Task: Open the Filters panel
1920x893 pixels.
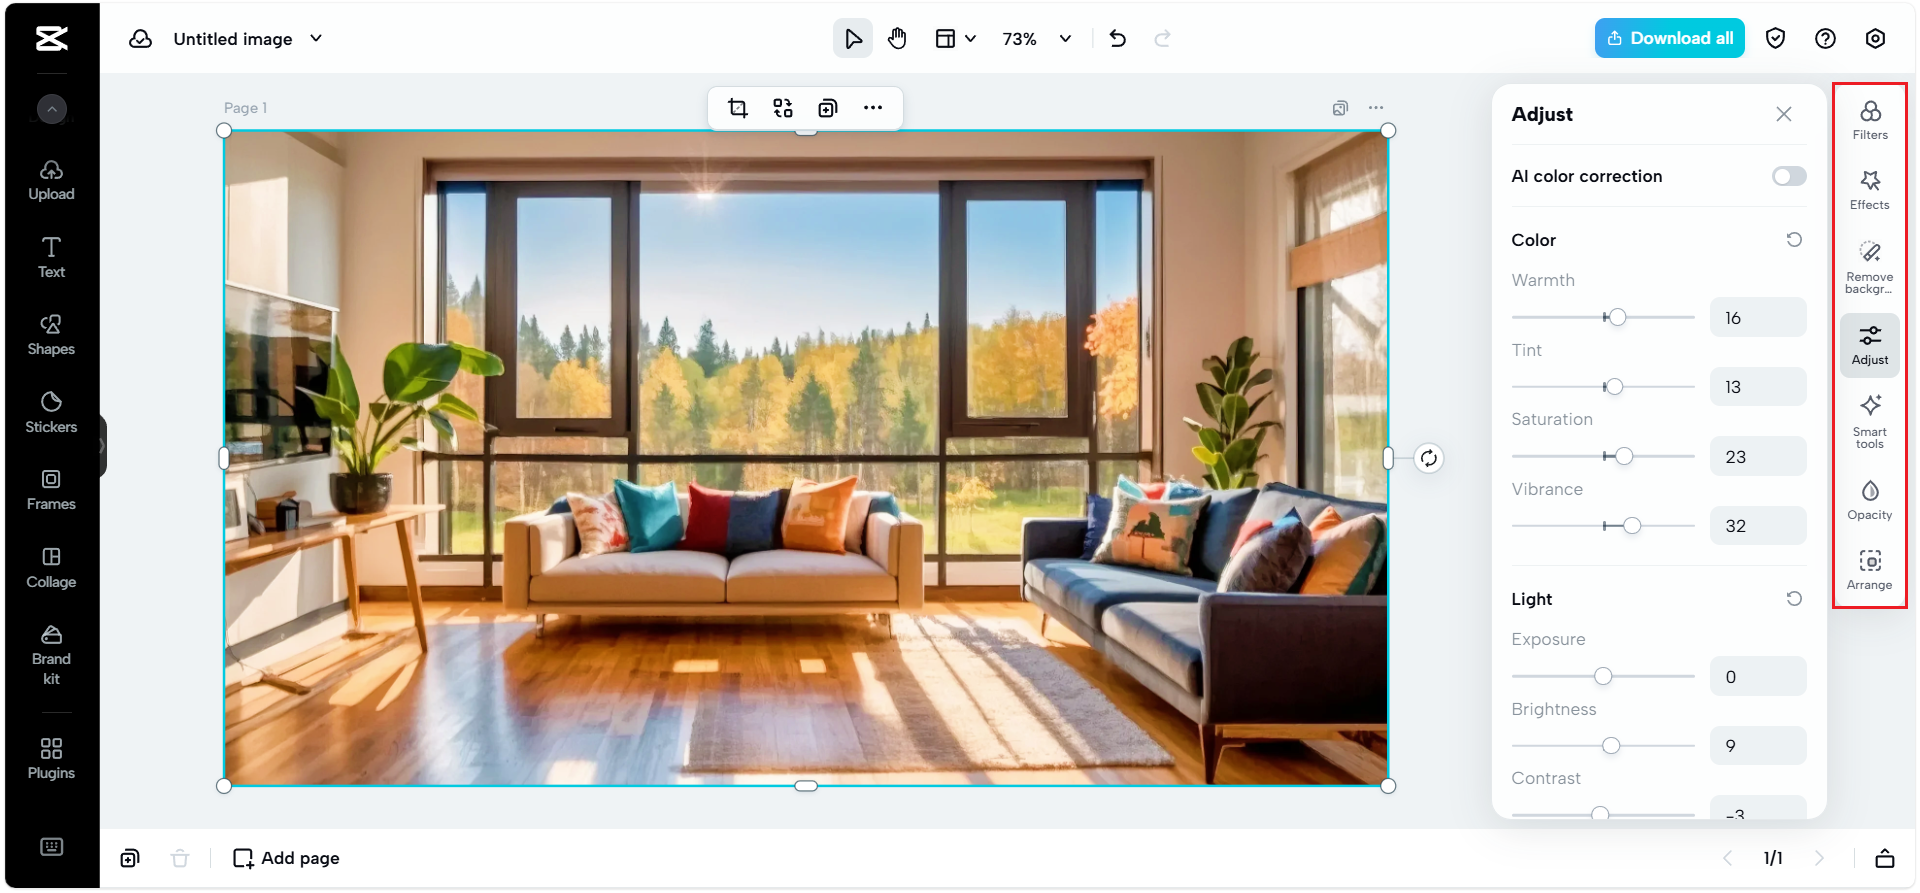Action: pyautogui.click(x=1869, y=119)
